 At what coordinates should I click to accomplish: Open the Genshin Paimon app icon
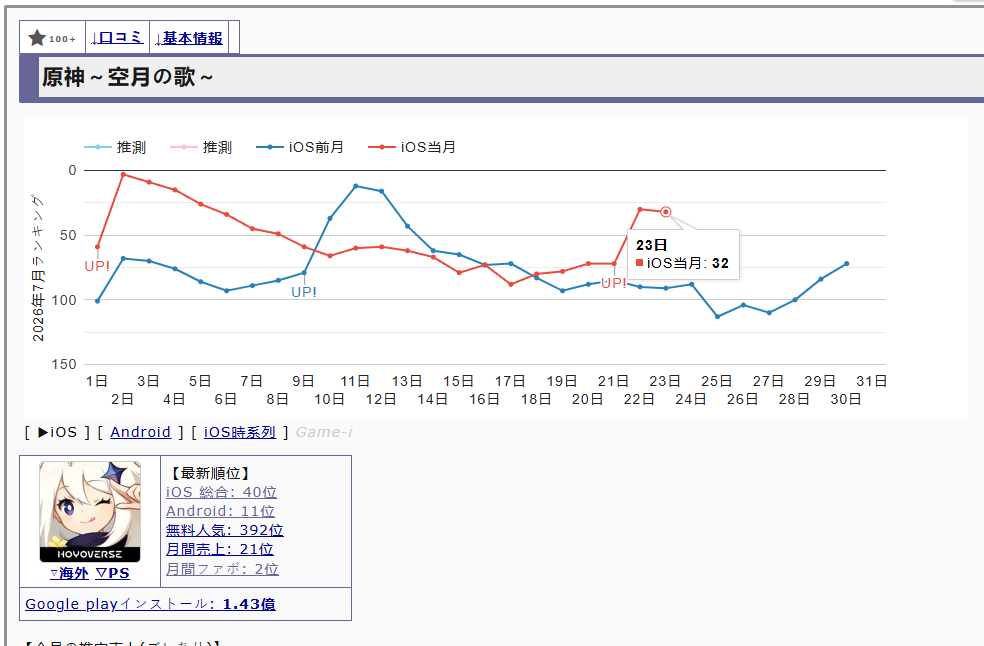click(90, 512)
